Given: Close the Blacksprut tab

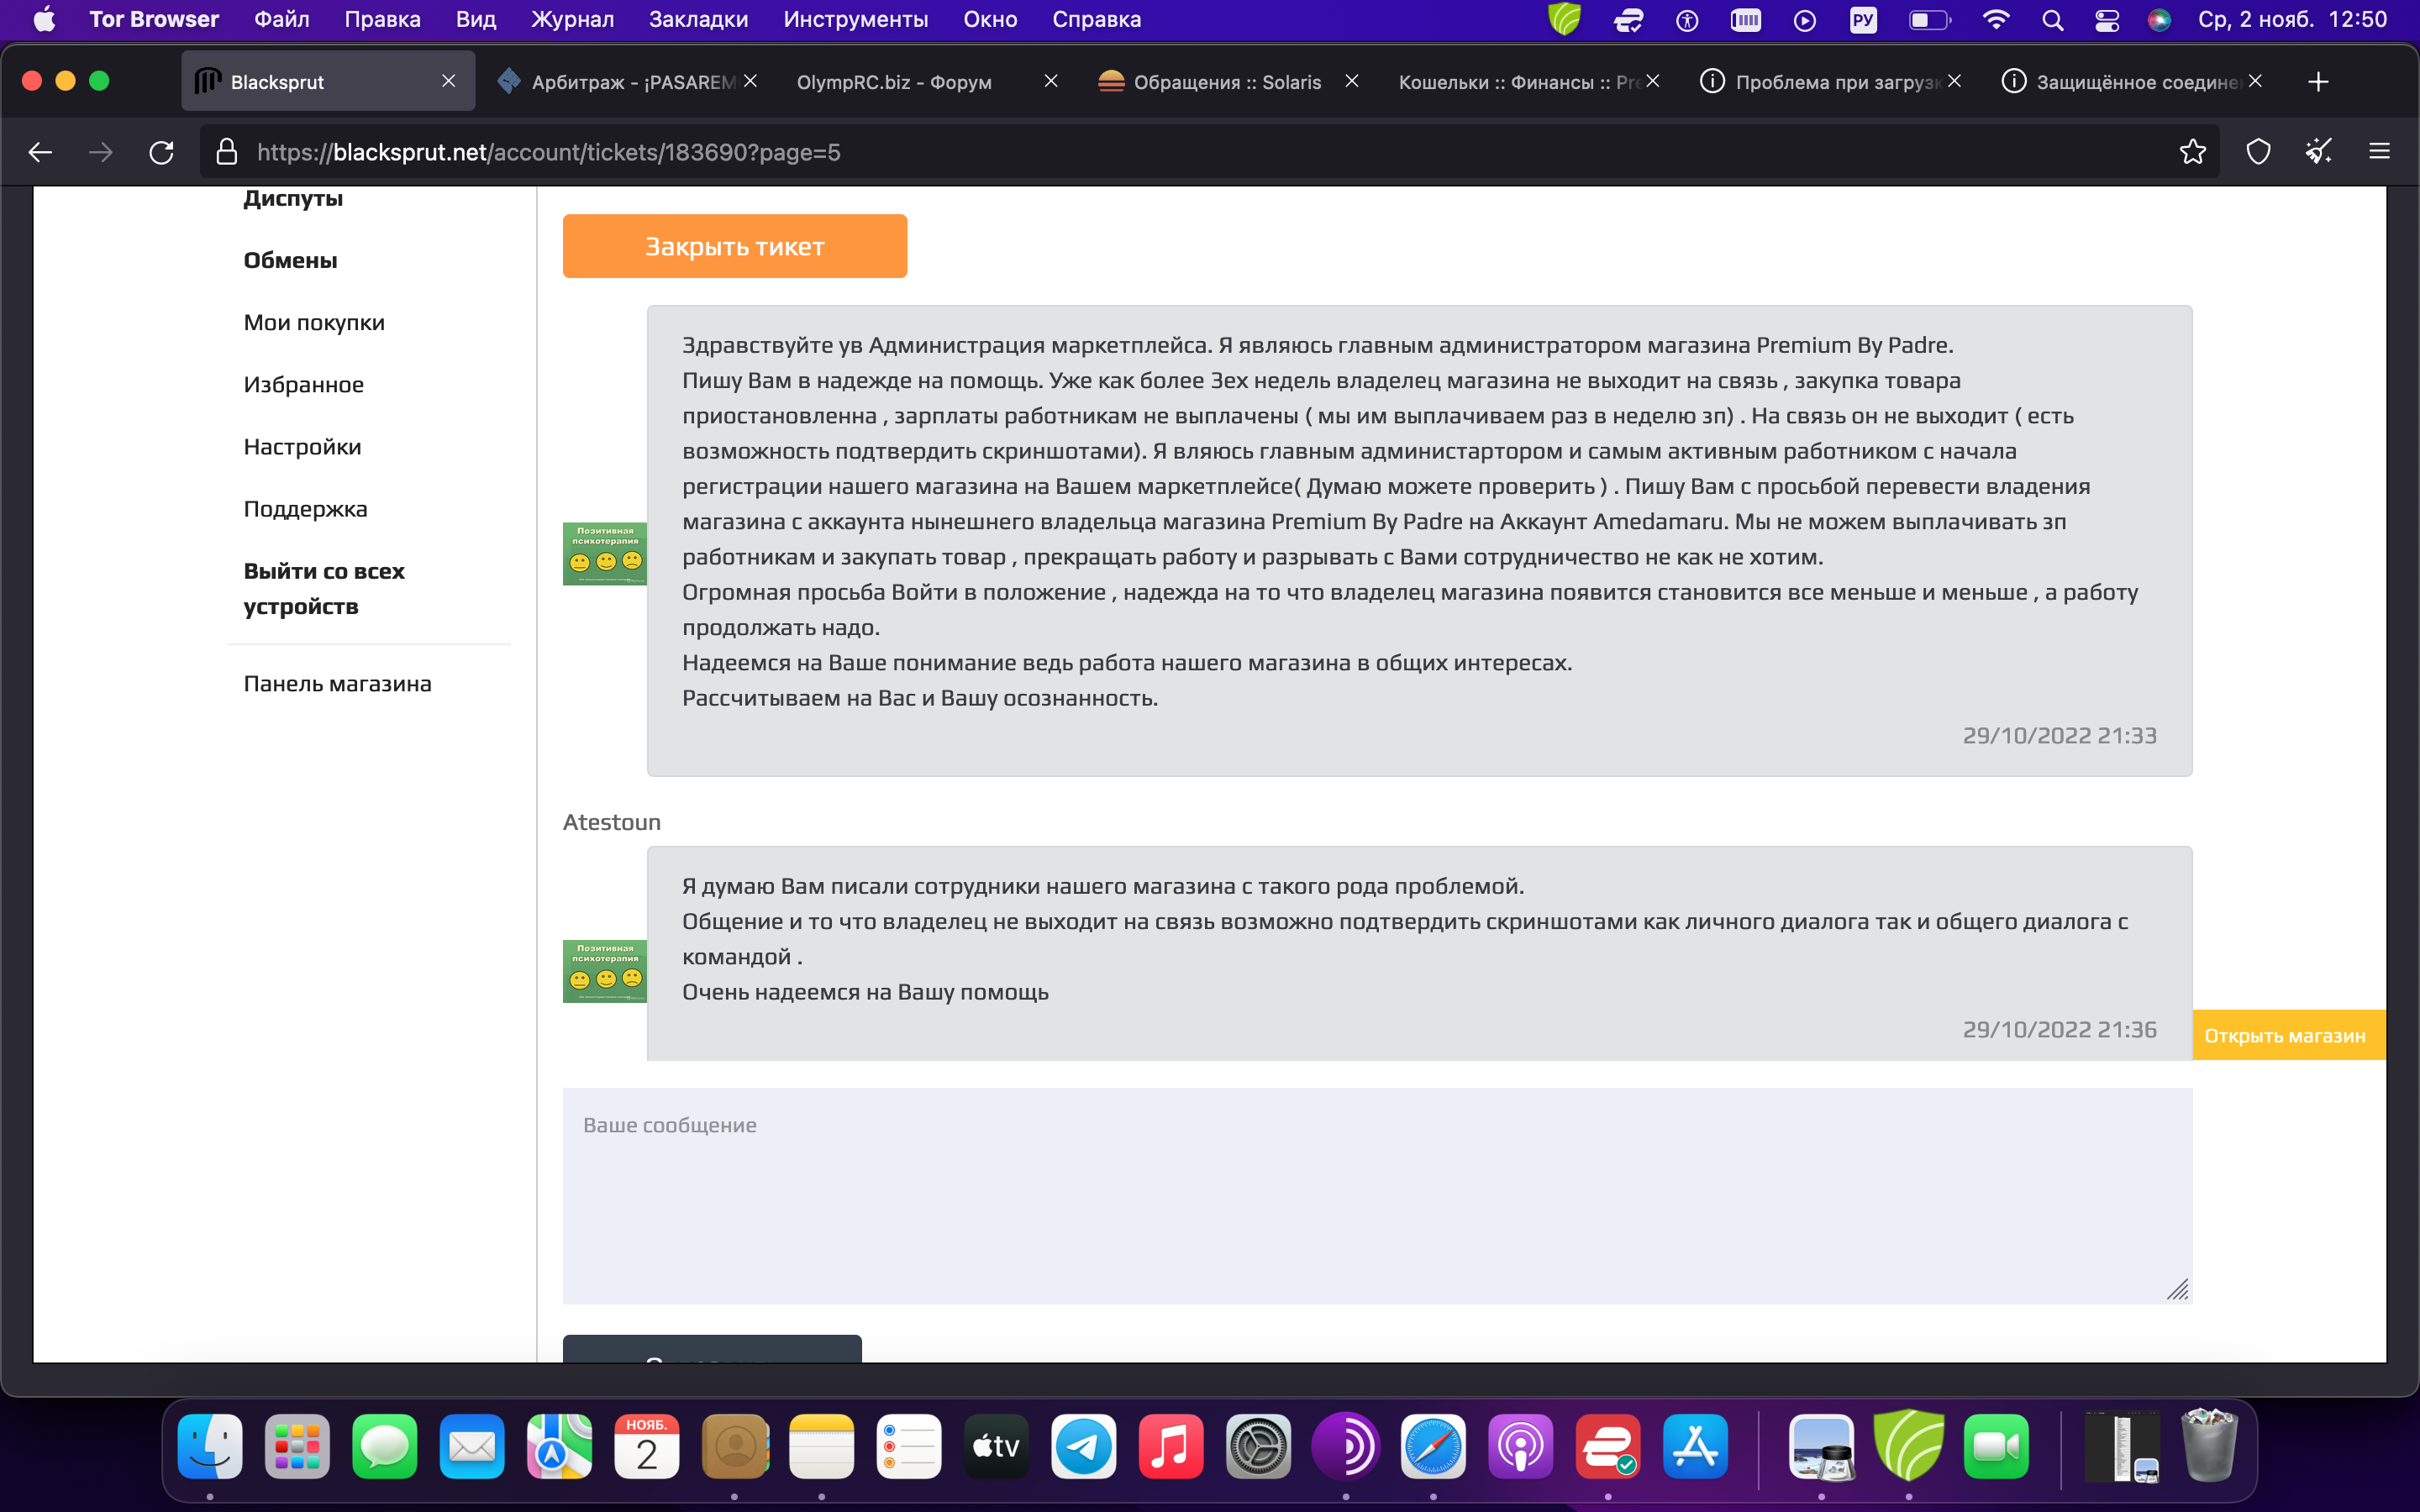Looking at the screenshot, I should pyautogui.click(x=449, y=81).
